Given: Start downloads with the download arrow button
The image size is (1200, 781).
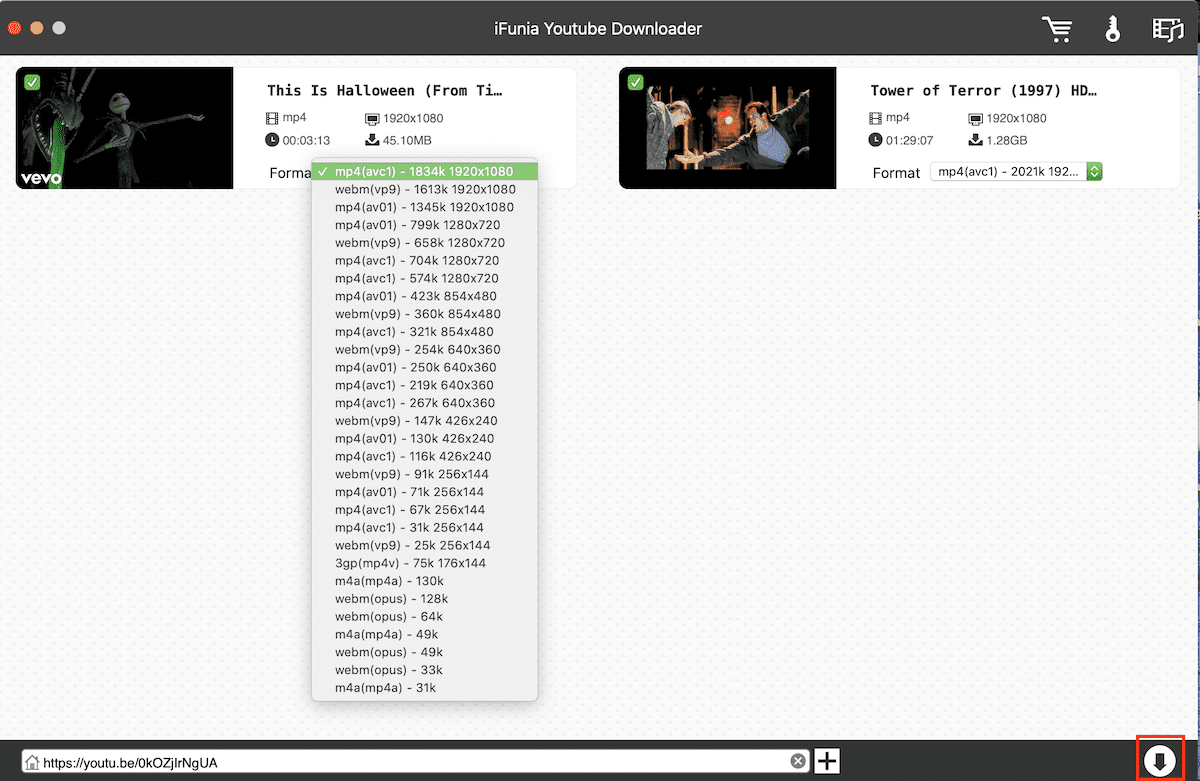Looking at the screenshot, I should (x=1160, y=761).
